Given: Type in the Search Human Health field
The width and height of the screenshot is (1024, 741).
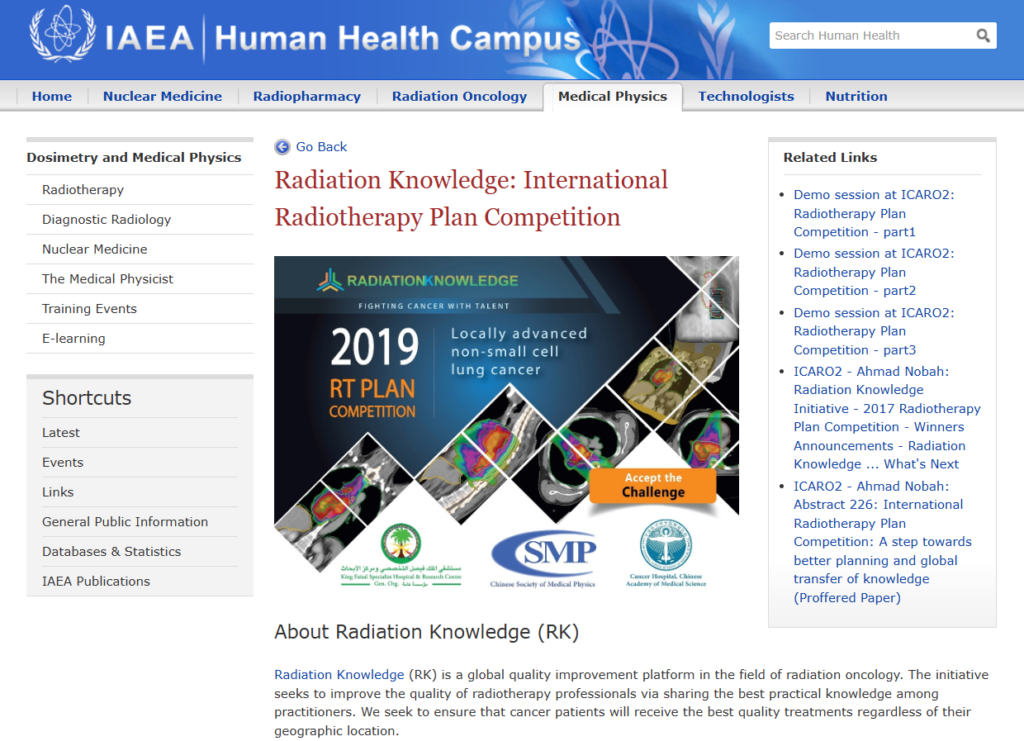Looking at the screenshot, I should [870, 36].
